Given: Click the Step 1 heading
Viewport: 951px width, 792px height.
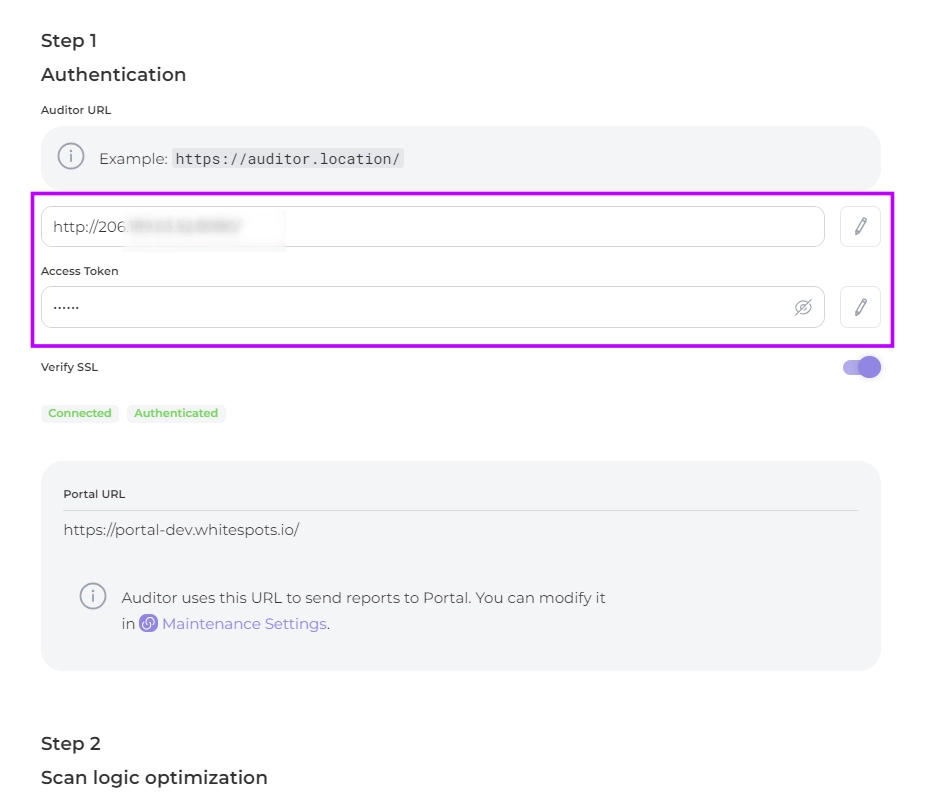Looking at the screenshot, I should 69,41.
